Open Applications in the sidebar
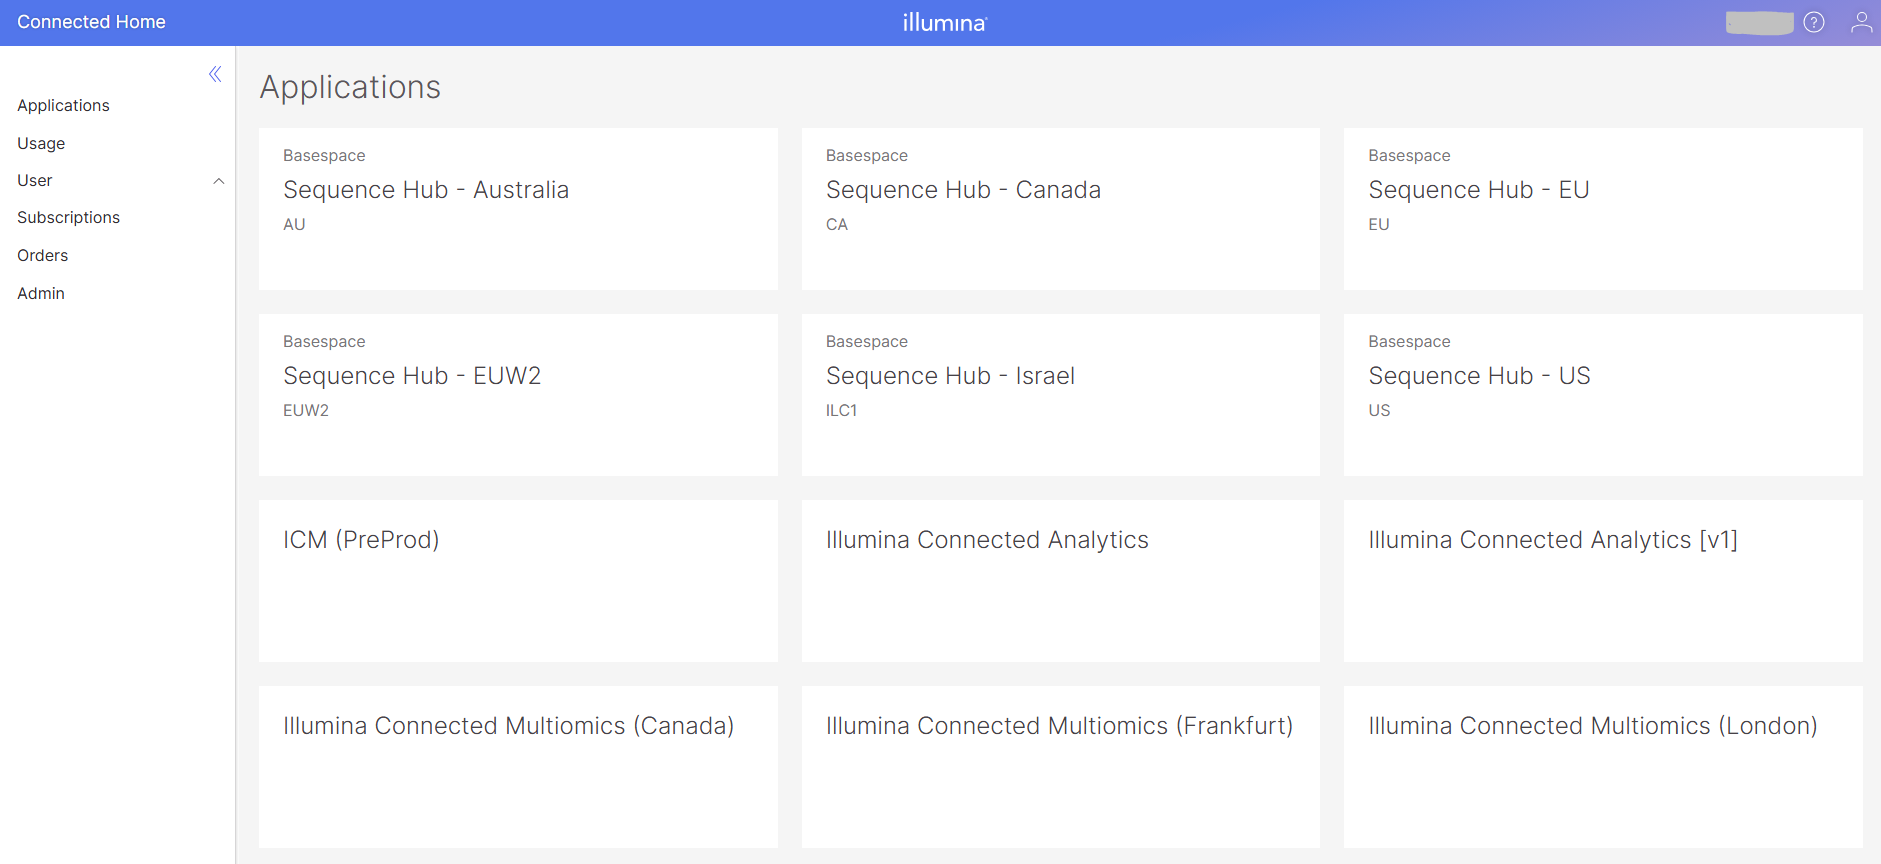 coord(63,105)
